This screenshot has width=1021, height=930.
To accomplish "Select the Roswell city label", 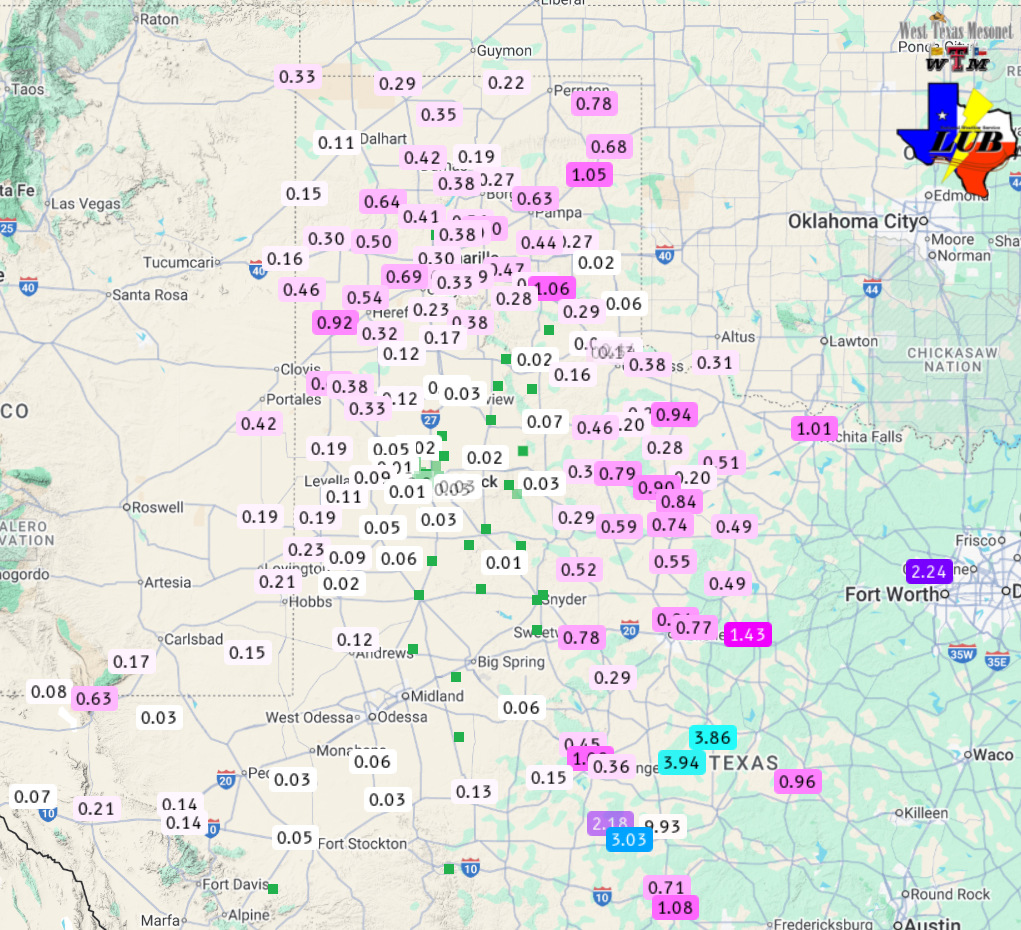I will tap(157, 507).
